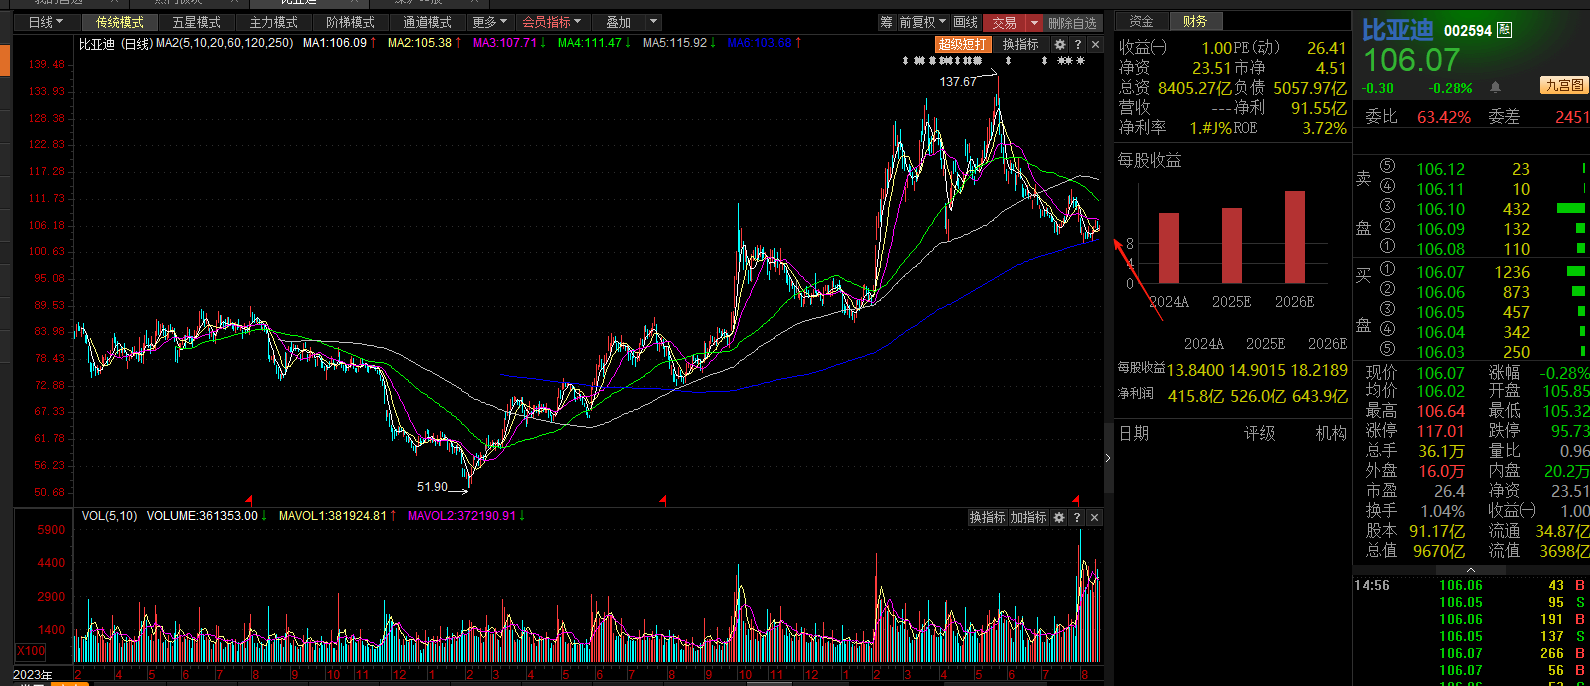Click tick row with volume 266
1590x686 pixels.
(1470, 653)
